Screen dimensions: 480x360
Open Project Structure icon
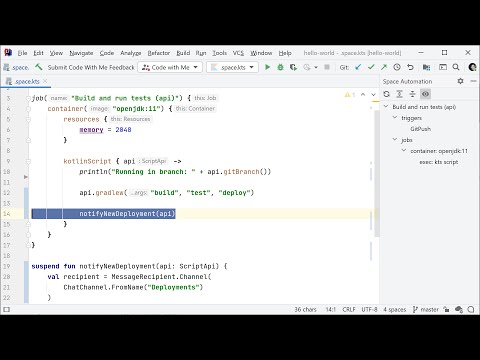(x=426, y=67)
